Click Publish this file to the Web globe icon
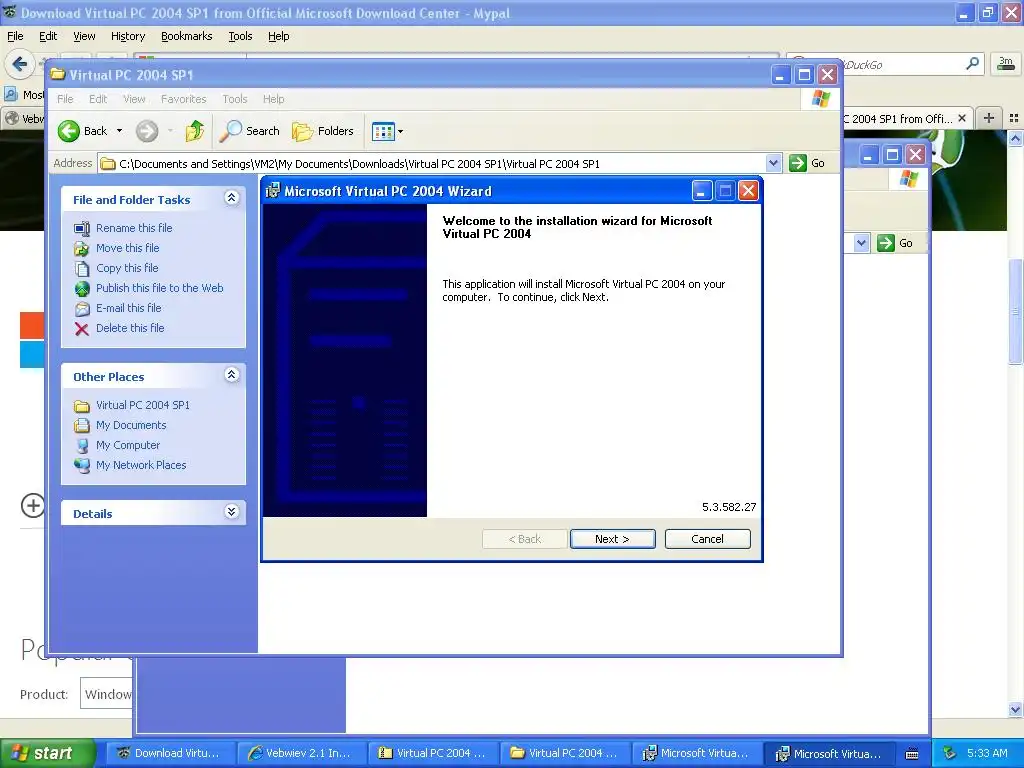 tap(82, 288)
